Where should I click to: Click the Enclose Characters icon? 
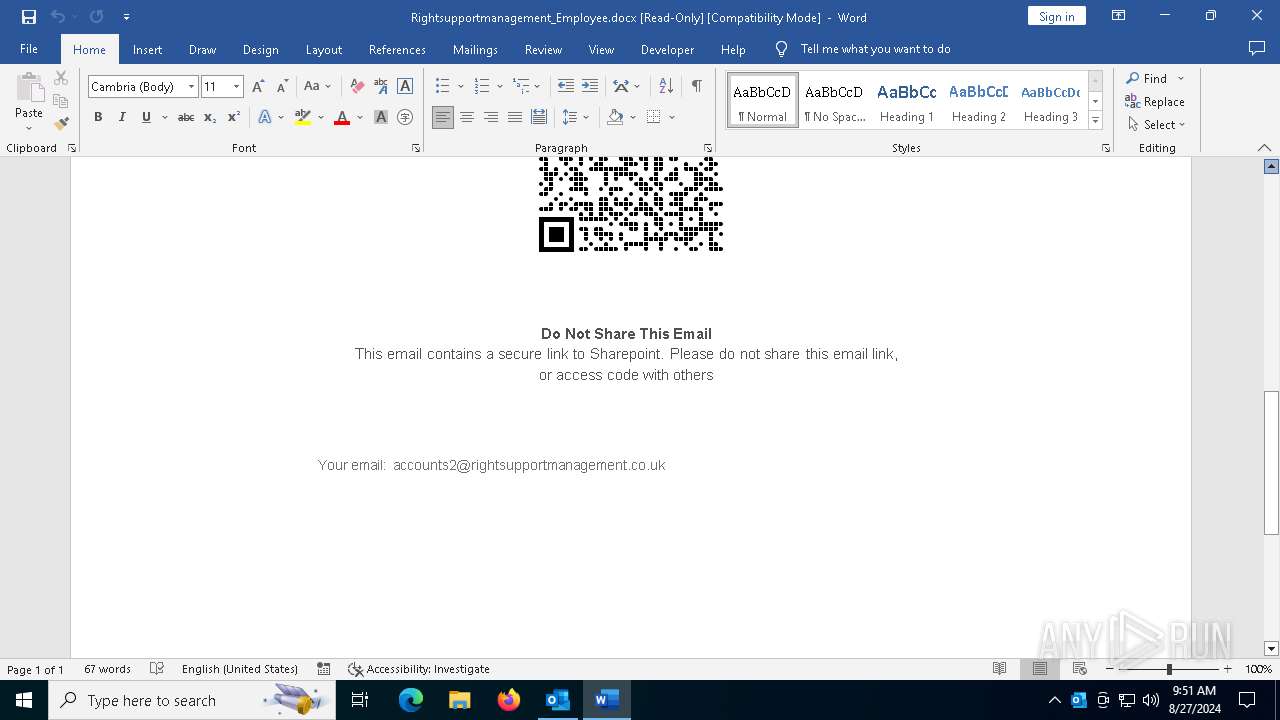pos(405,117)
